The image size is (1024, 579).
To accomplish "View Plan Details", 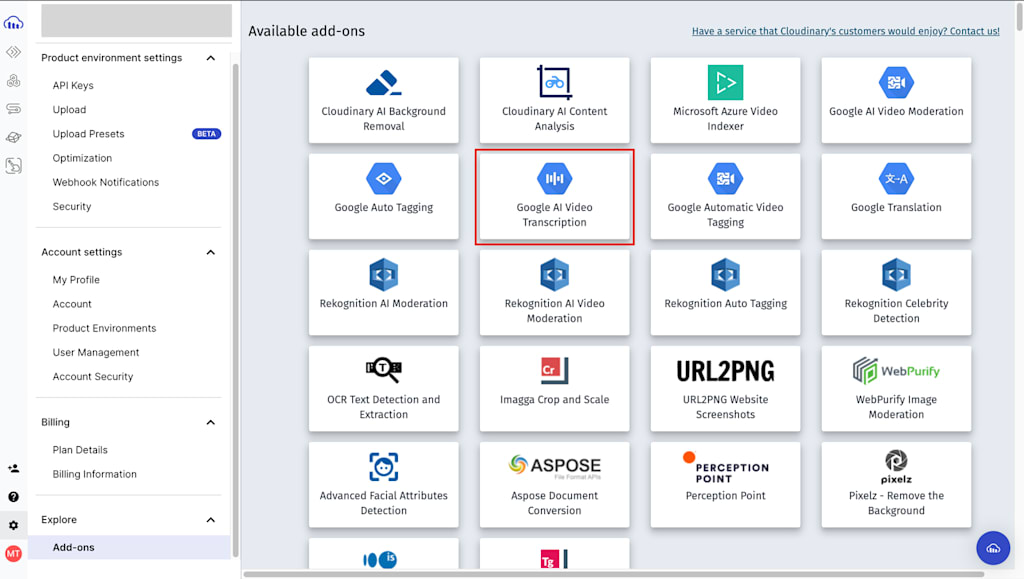I will click(x=80, y=450).
